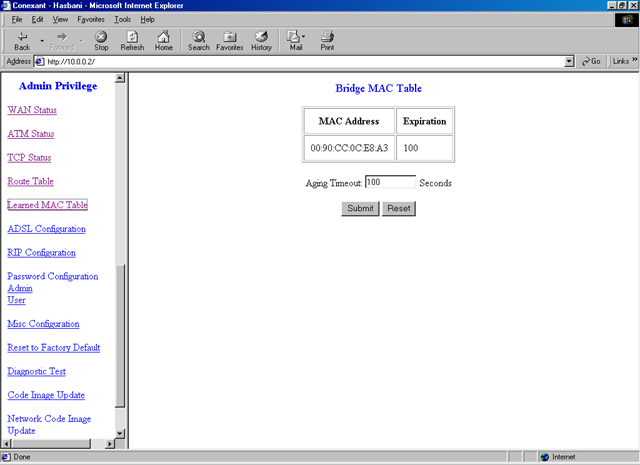Image resolution: width=640 pixels, height=465 pixels.
Task: Click Reset to Factory Default link
Action: (x=53, y=347)
